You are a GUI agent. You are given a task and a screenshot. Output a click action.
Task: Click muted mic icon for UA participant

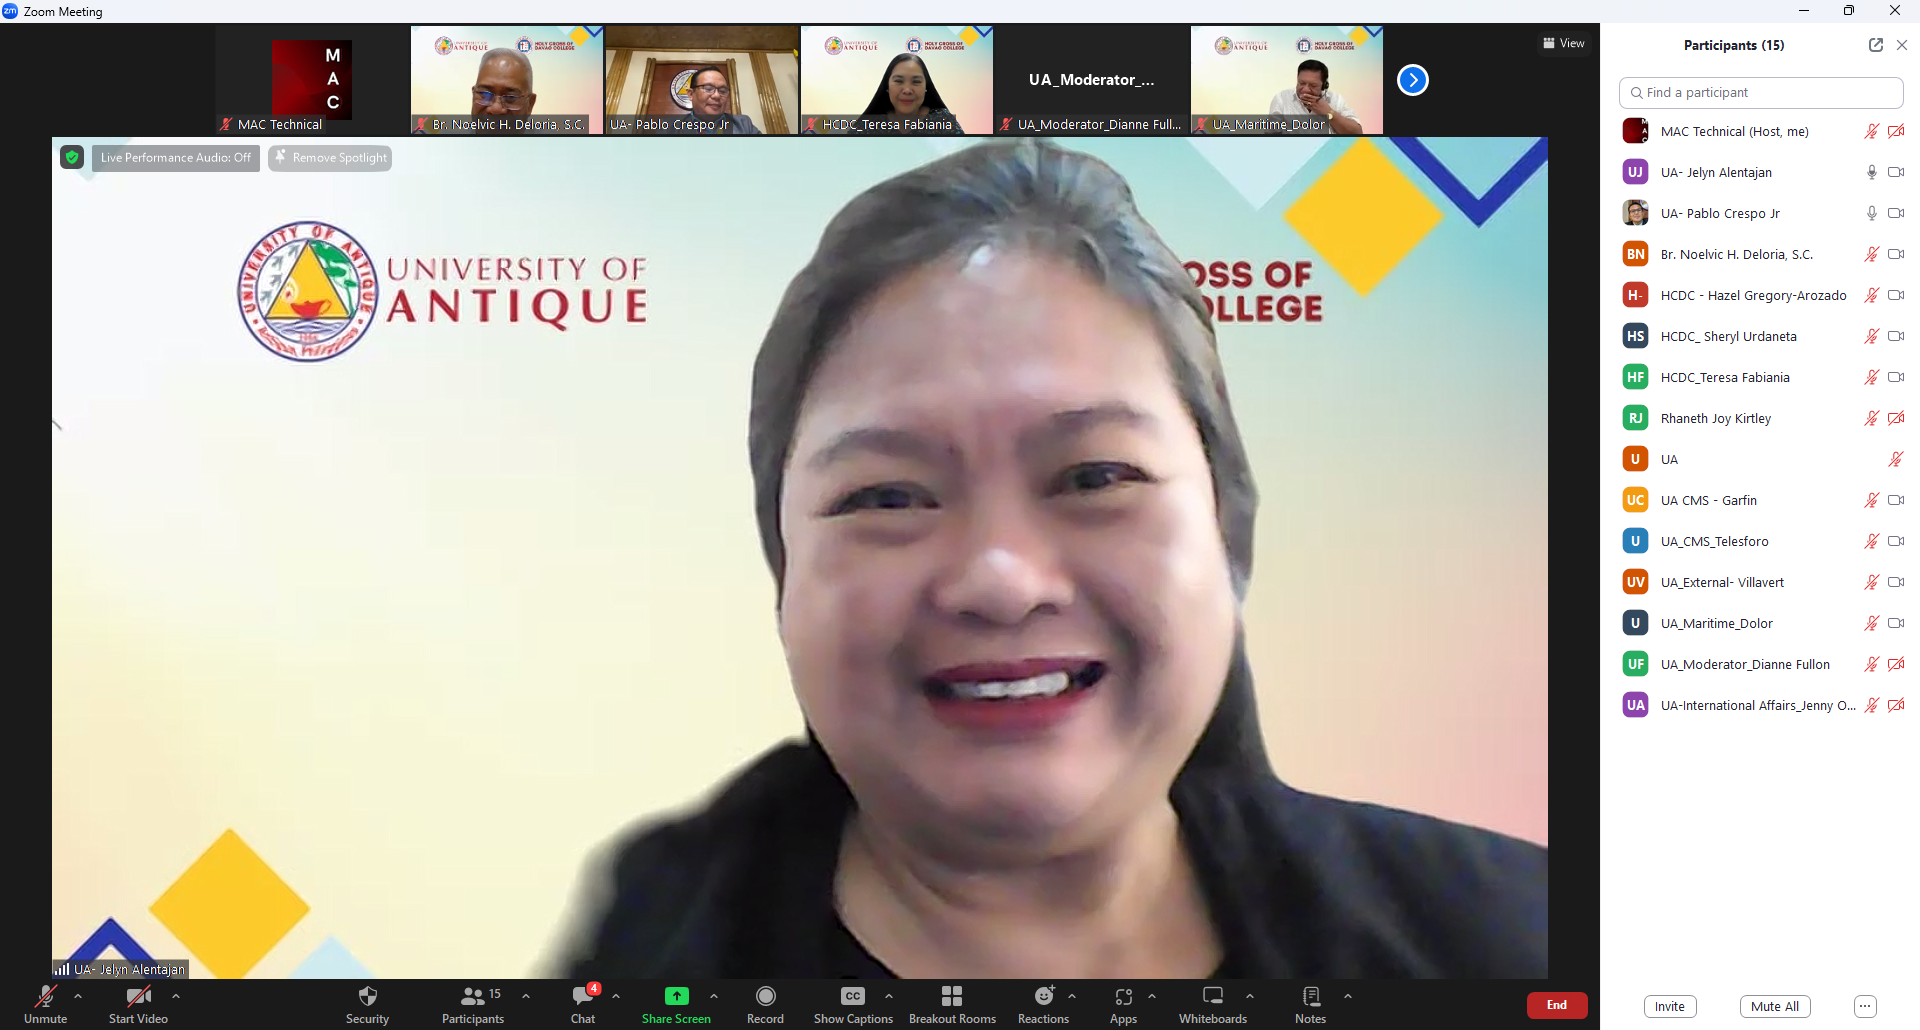(x=1896, y=459)
